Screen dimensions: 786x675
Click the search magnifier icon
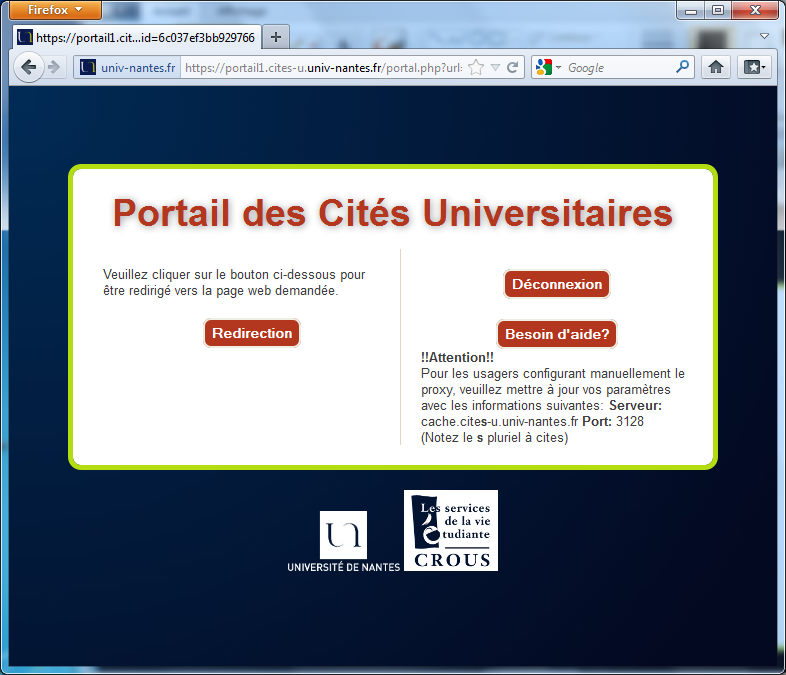click(x=683, y=68)
